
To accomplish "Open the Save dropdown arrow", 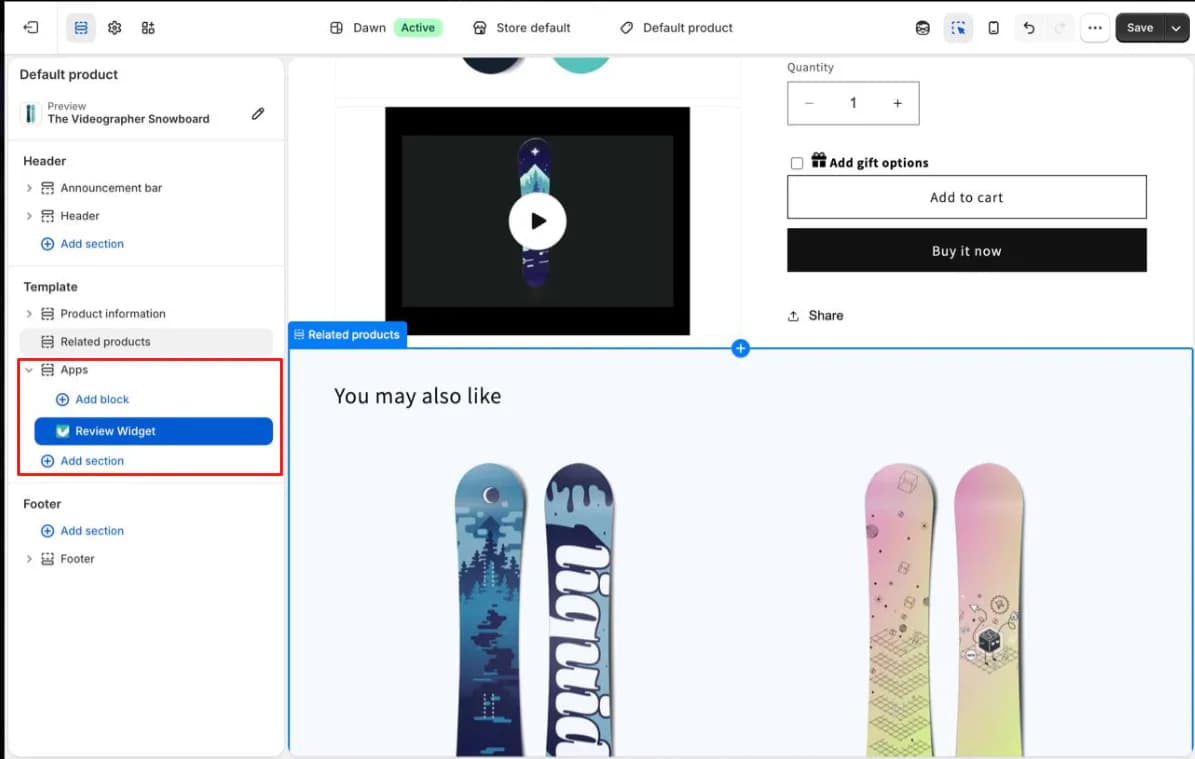I will point(1176,28).
